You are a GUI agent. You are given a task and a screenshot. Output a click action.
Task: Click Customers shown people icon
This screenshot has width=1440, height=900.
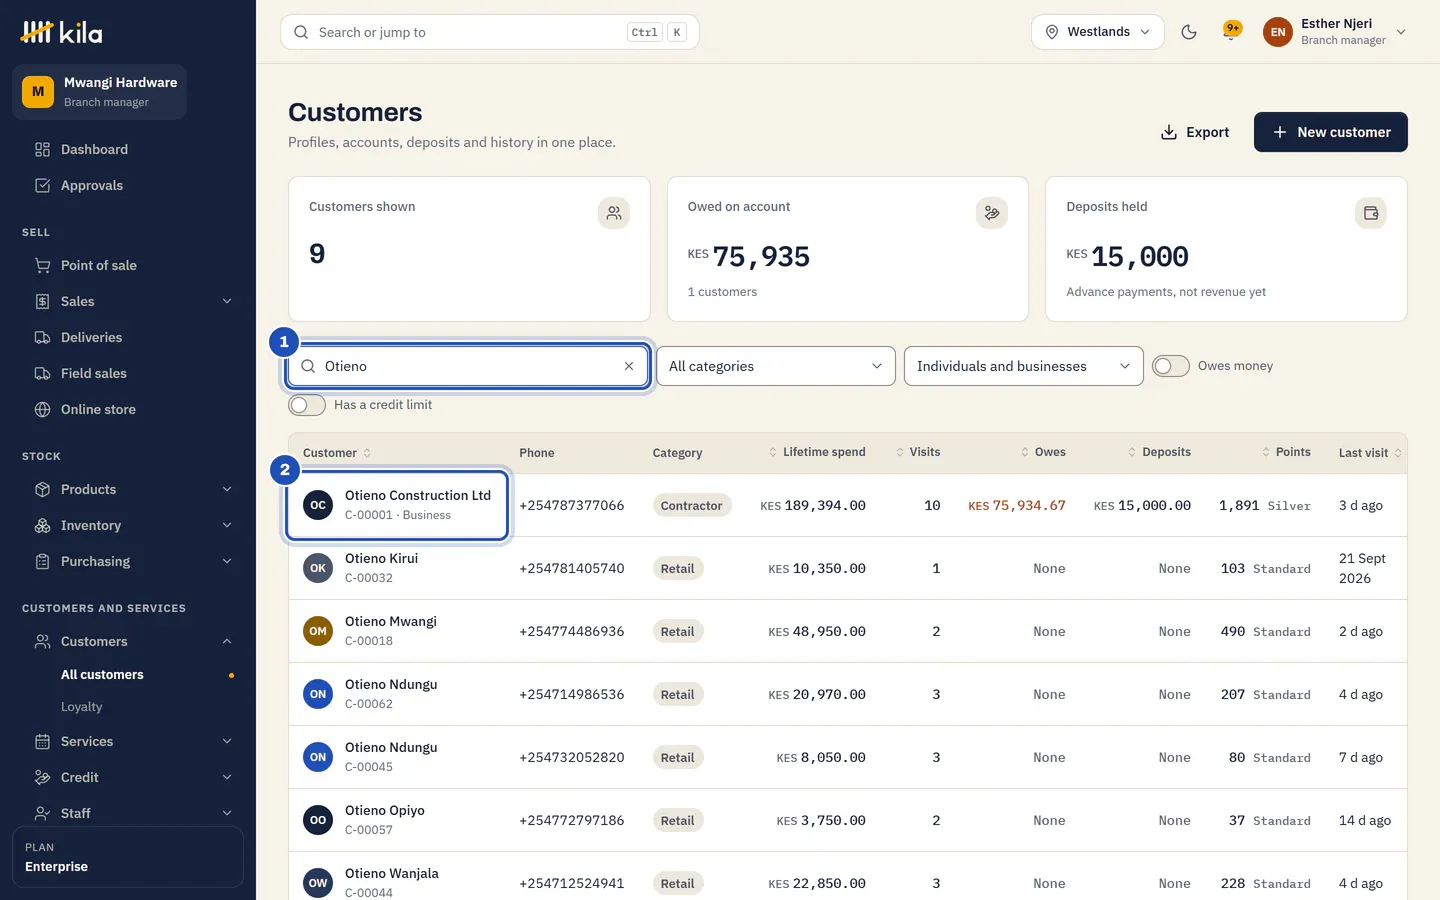click(614, 213)
